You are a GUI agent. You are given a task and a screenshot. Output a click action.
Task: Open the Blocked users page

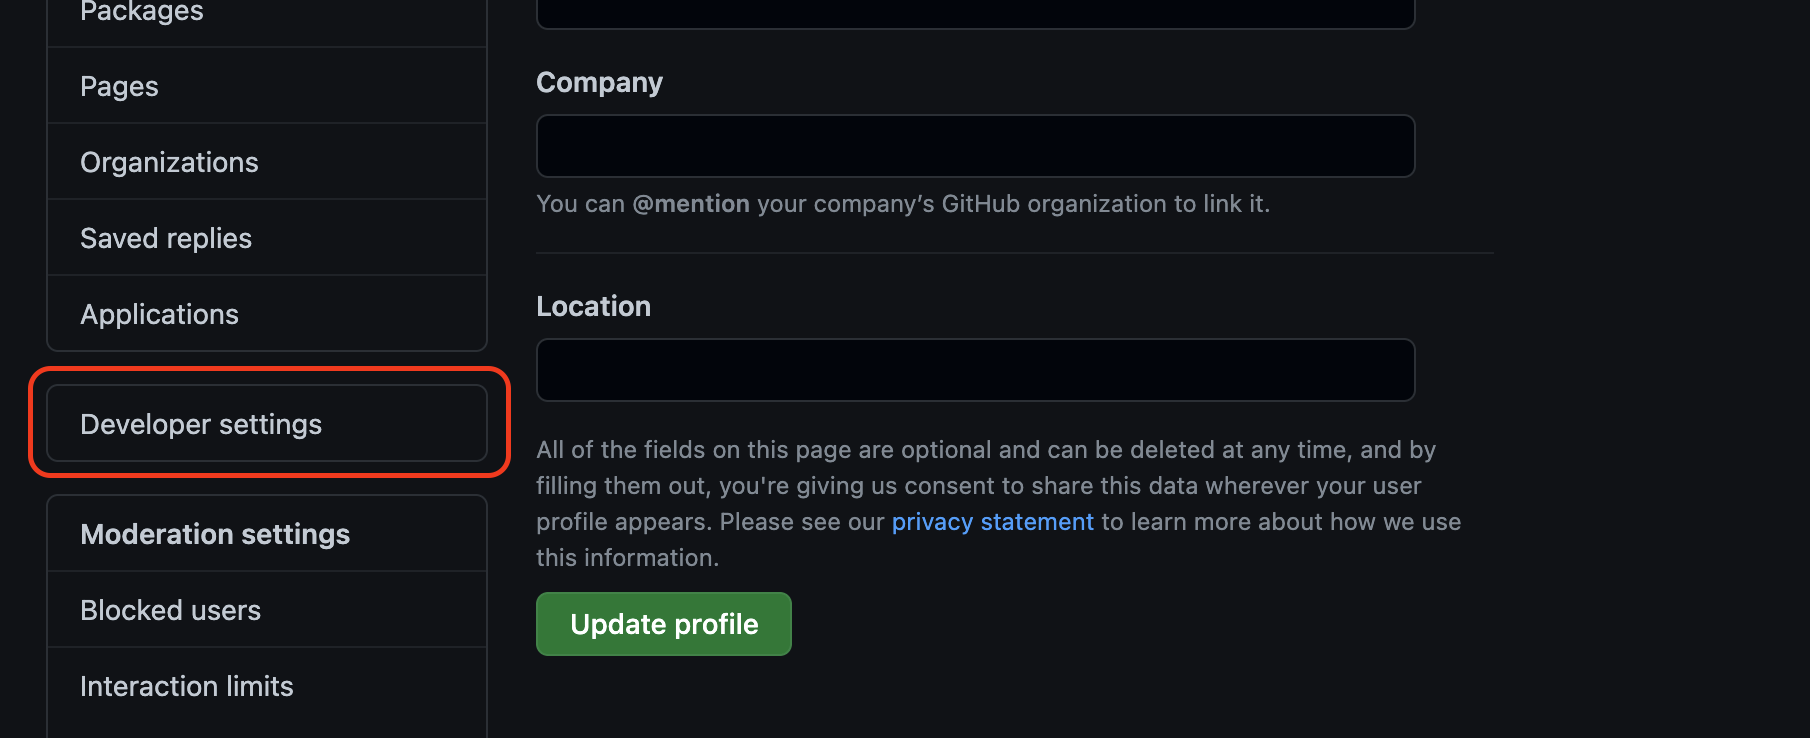[x=267, y=610]
